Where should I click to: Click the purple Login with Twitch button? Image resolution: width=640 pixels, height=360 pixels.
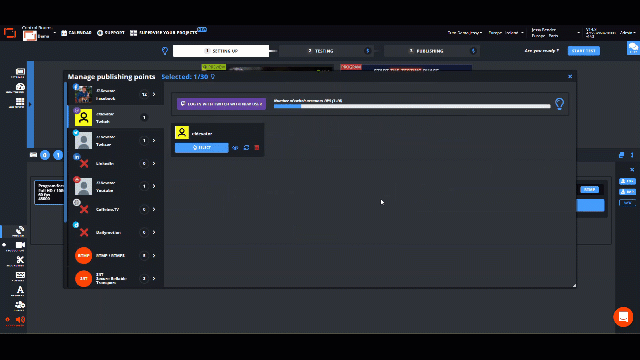[221, 104]
